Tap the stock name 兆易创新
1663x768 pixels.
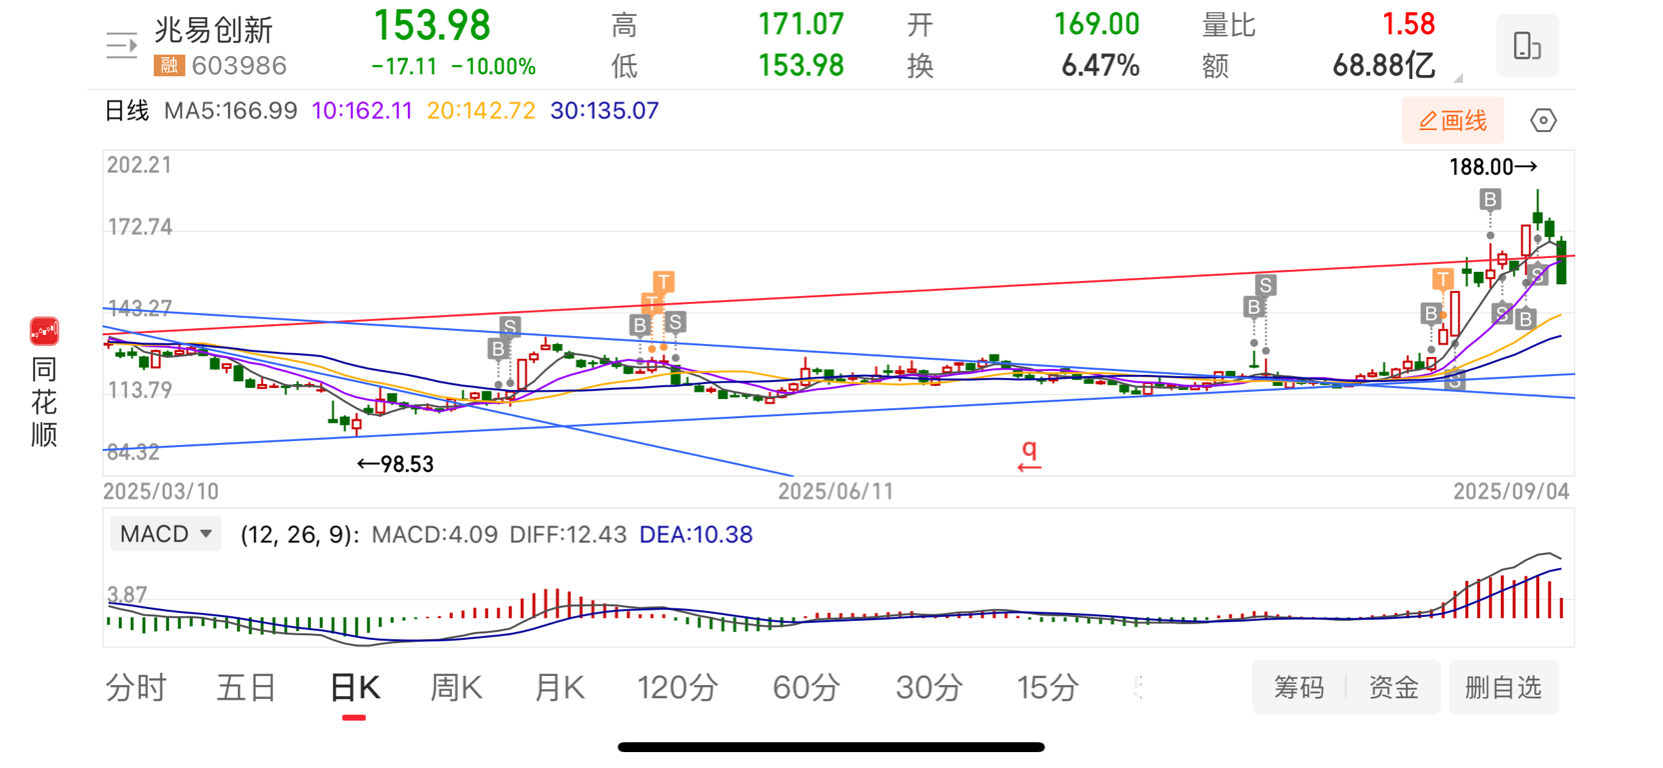(x=214, y=30)
